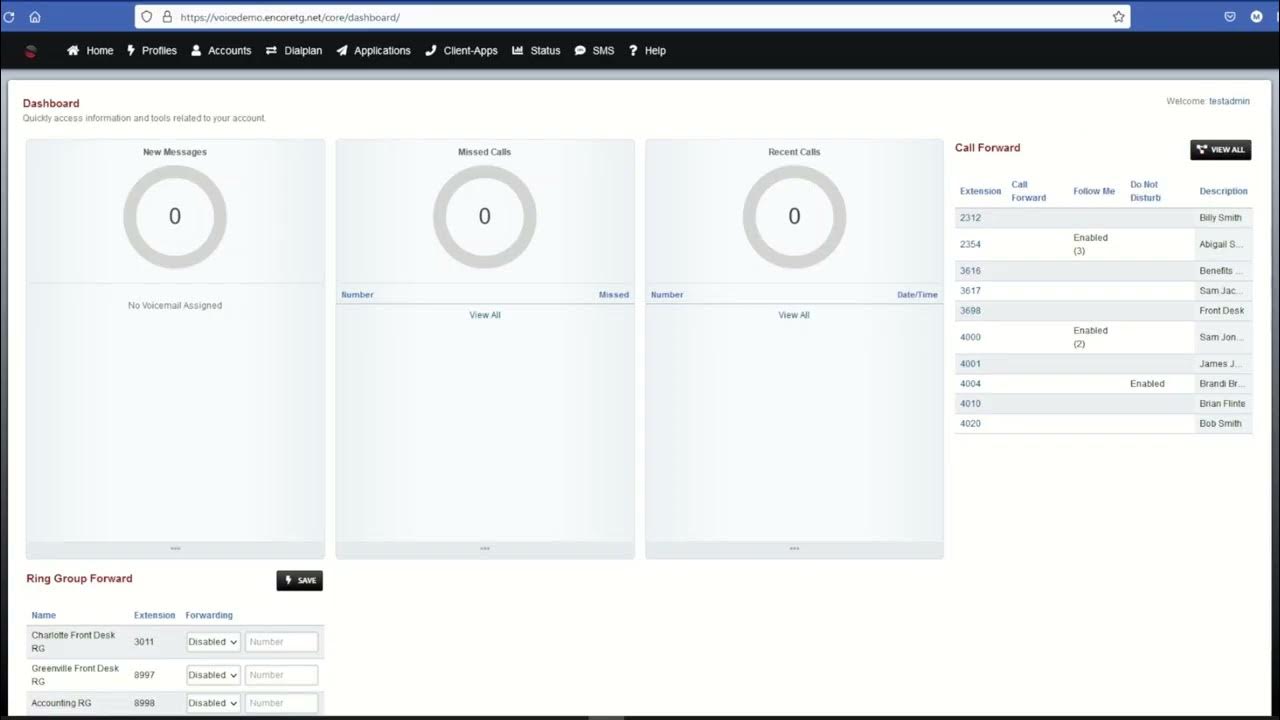Click the Date/Time column header
Image resolution: width=1280 pixels, height=720 pixels.
click(x=917, y=295)
